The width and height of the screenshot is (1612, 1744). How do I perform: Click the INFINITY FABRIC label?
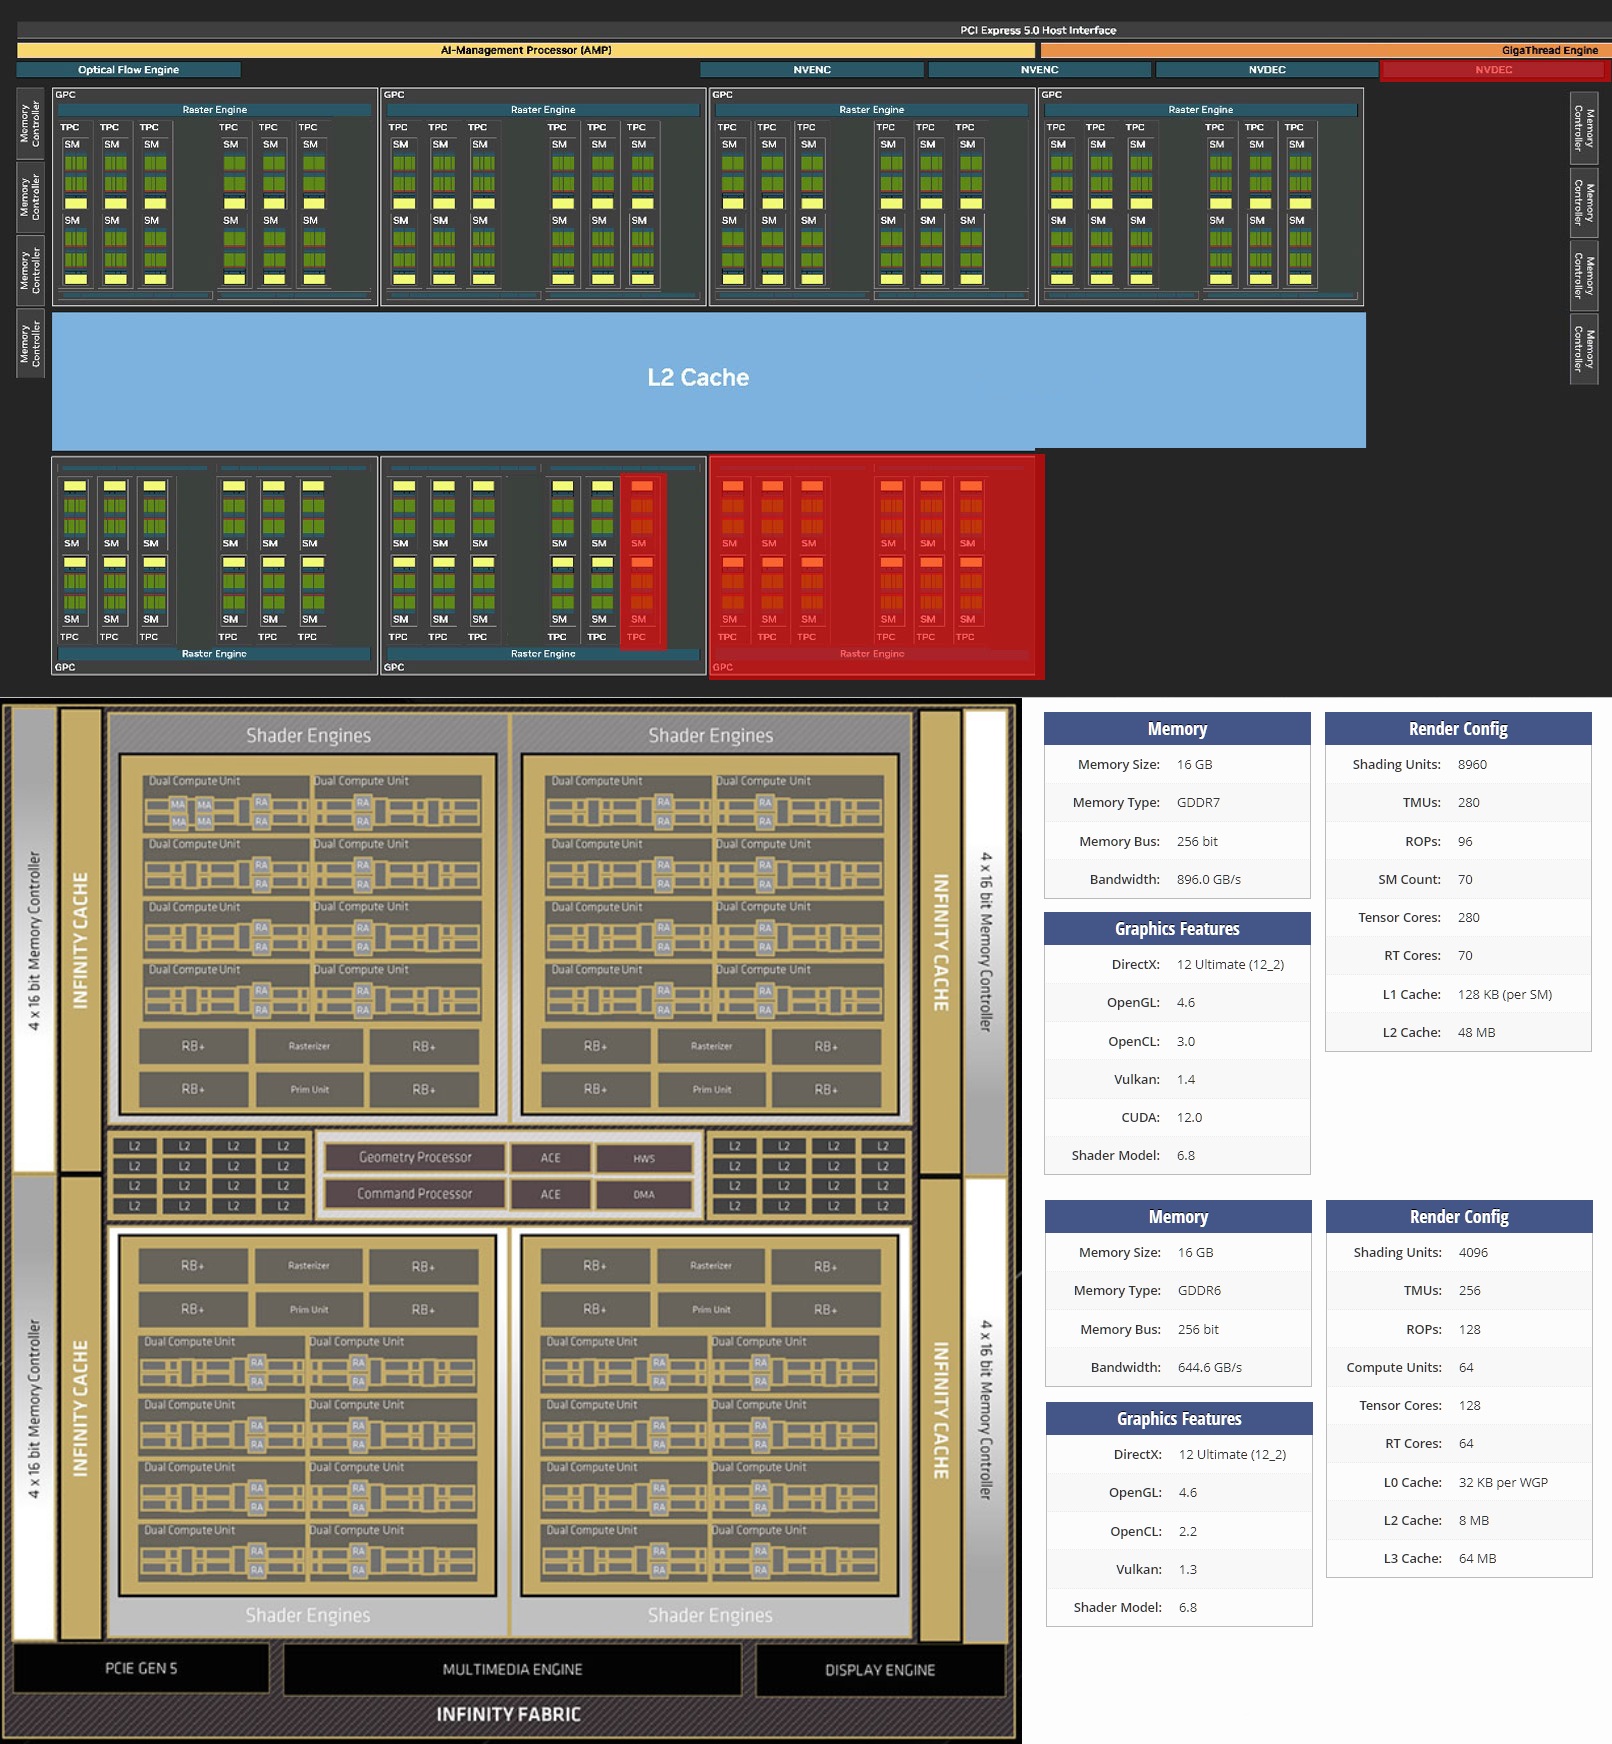tap(508, 1714)
